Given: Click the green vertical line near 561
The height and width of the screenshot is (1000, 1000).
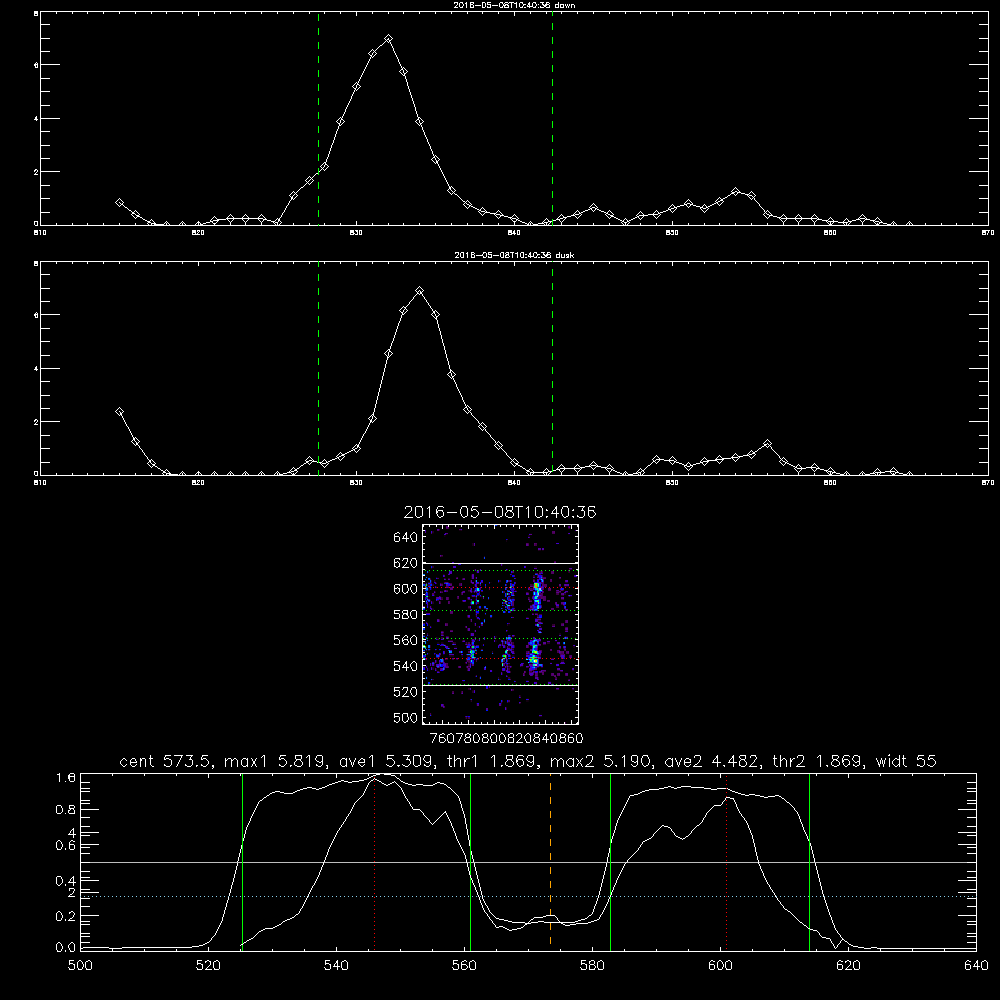Looking at the screenshot, I should pyautogui.click(x=470, y=861).
